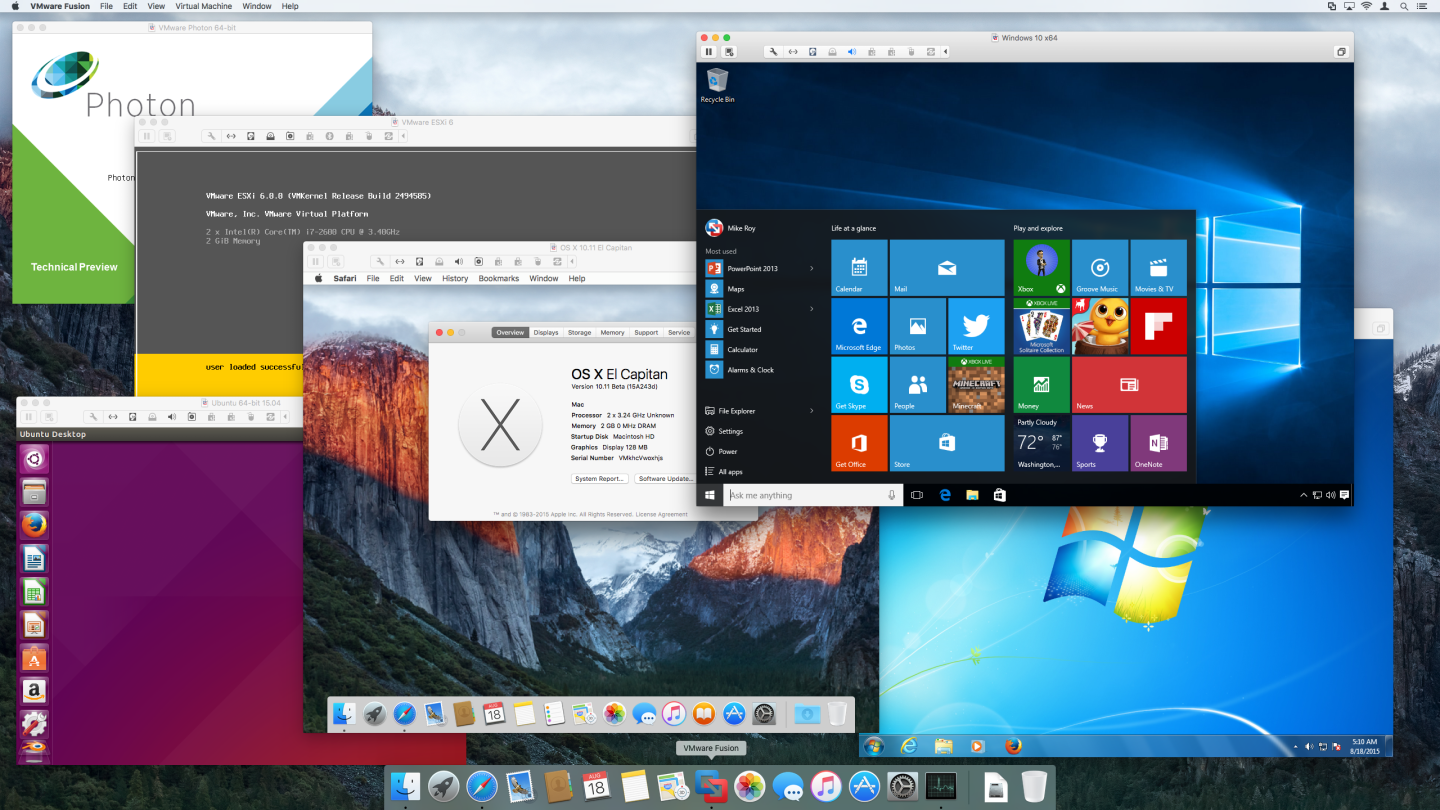Click the VMware Fusion icon in the Dock

[711, 786]
